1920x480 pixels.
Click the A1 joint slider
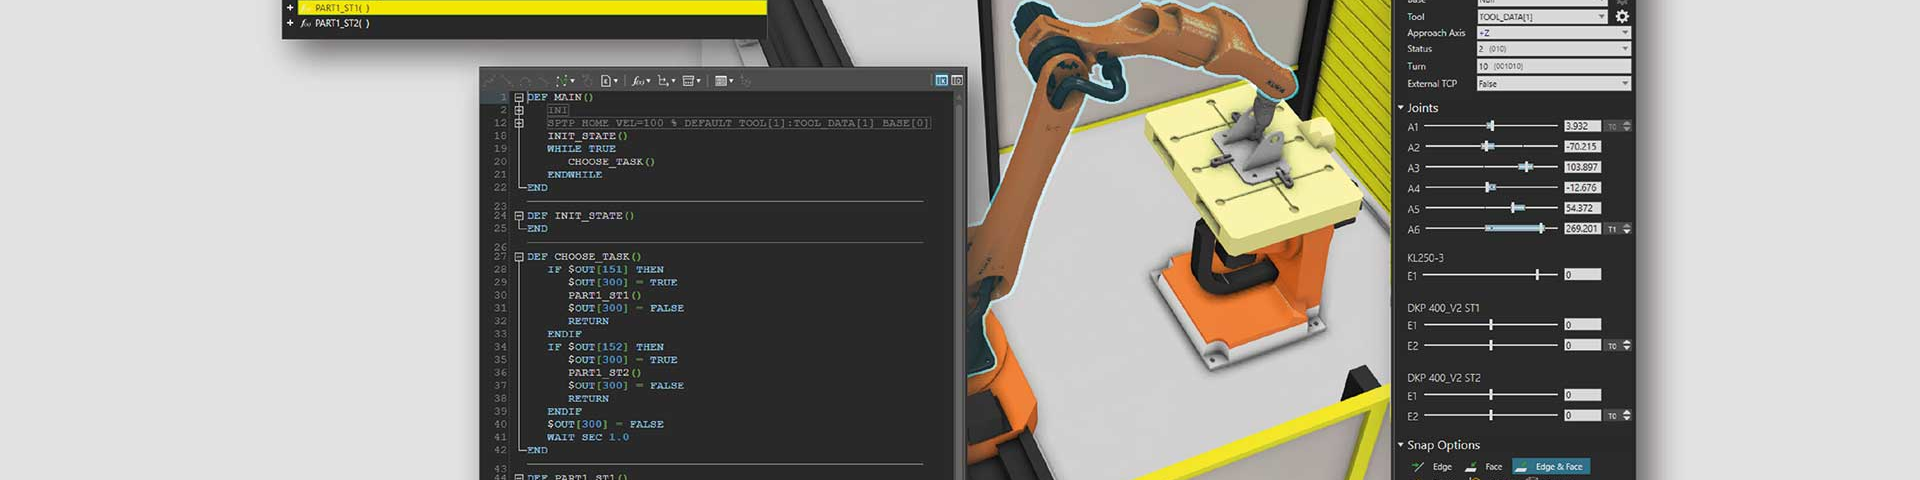[1490, 126]
